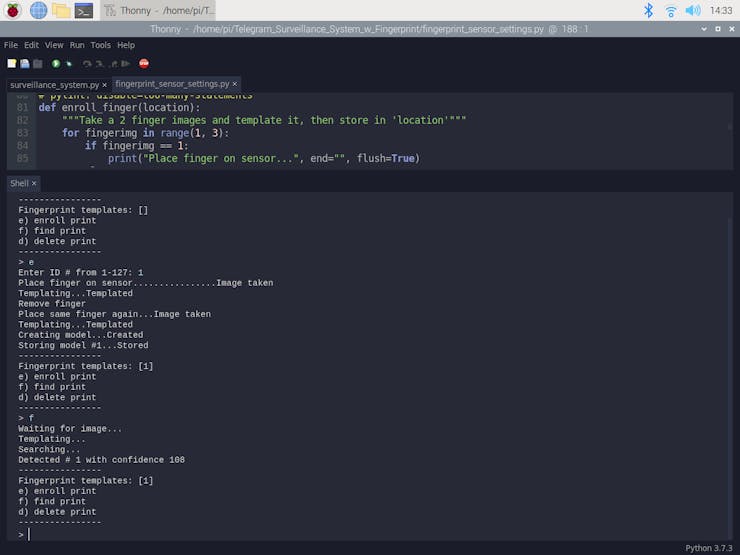The height and width of the screenshot is (555, 740).
Task: Open the View menu
Action: coord(54,45)
